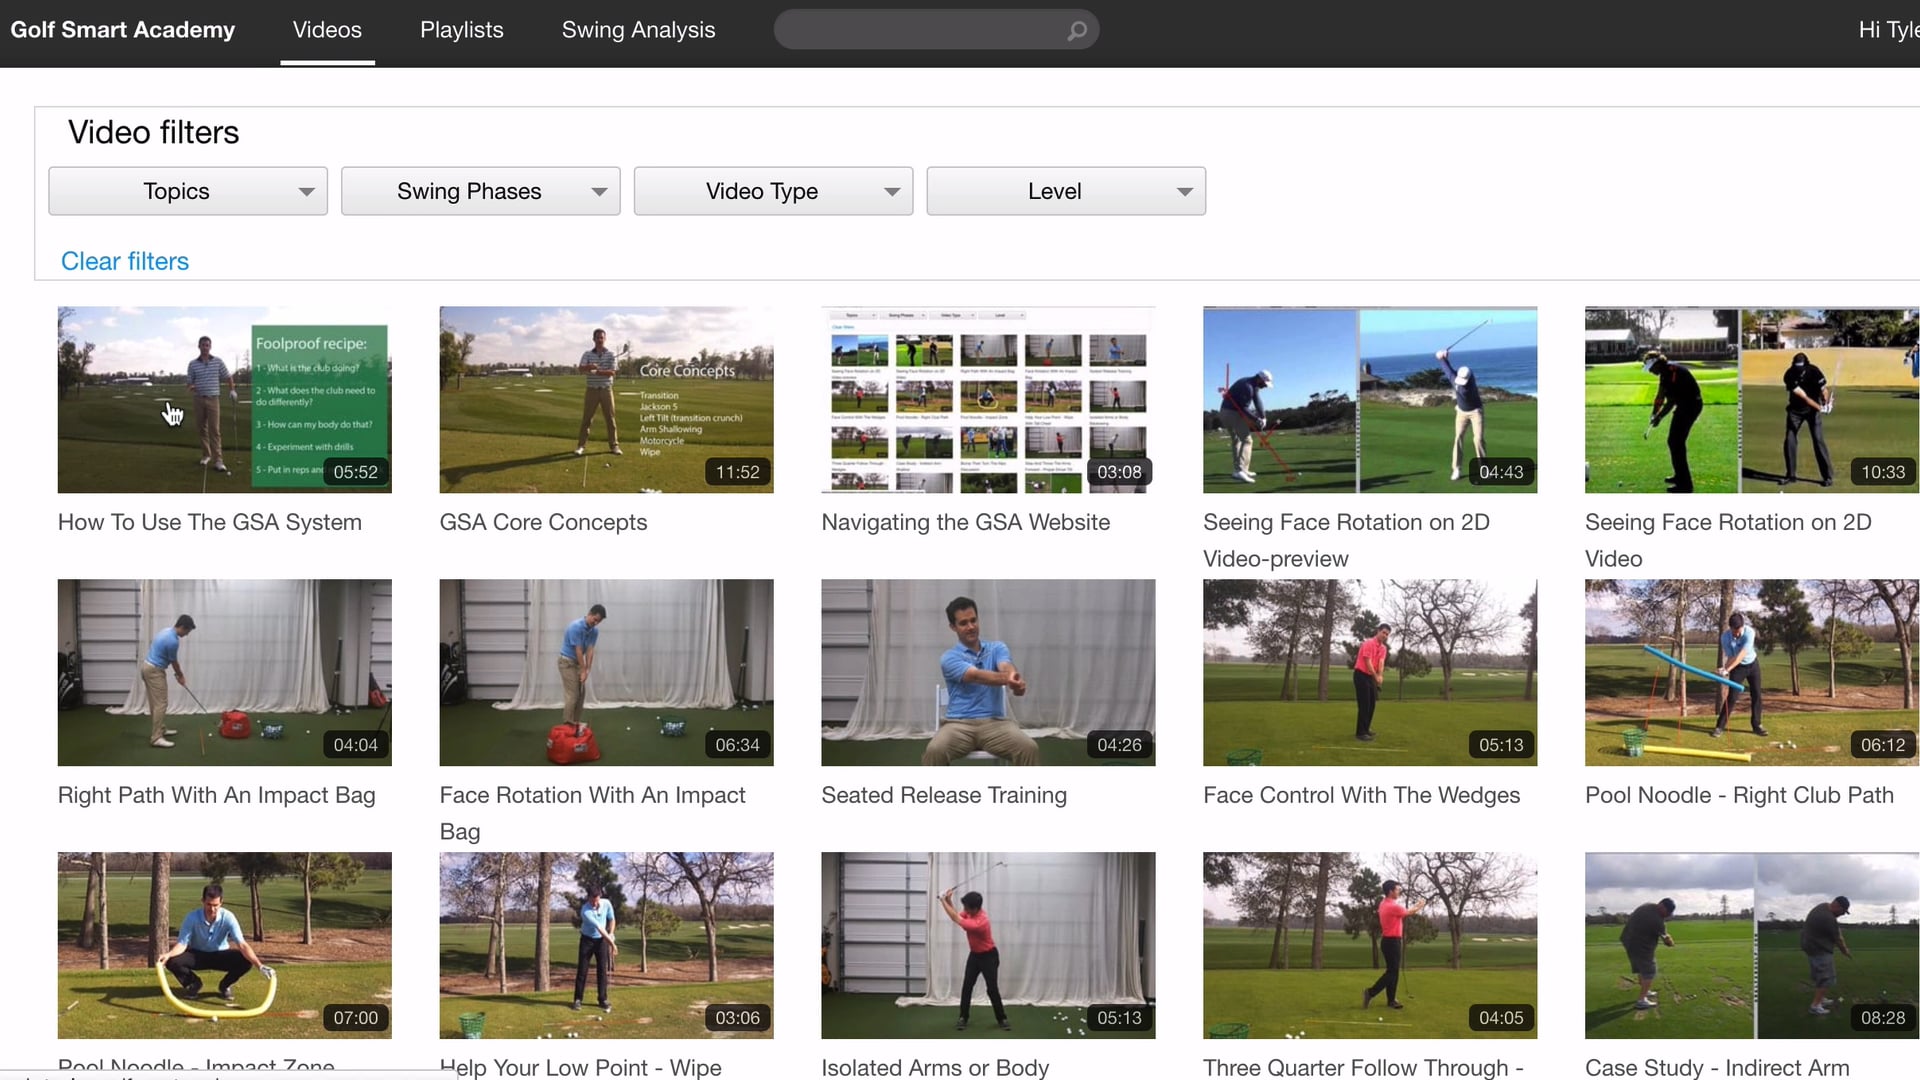Click the Face Control With The Wedges title
Image resolution: width=1920 pixels, height=1080 pixels.
[1361, 795]
